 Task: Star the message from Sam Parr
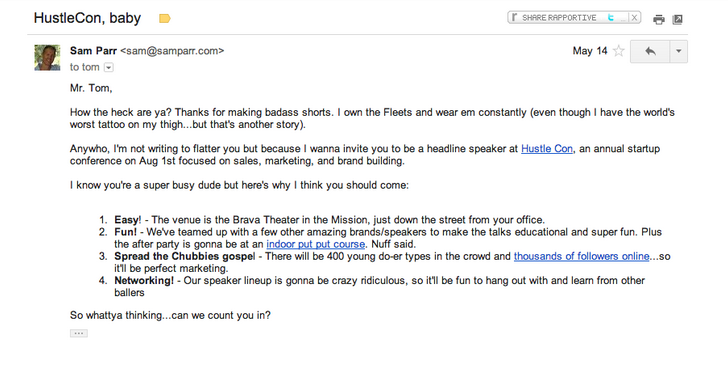pyautogui.click(x=618, y=51)
